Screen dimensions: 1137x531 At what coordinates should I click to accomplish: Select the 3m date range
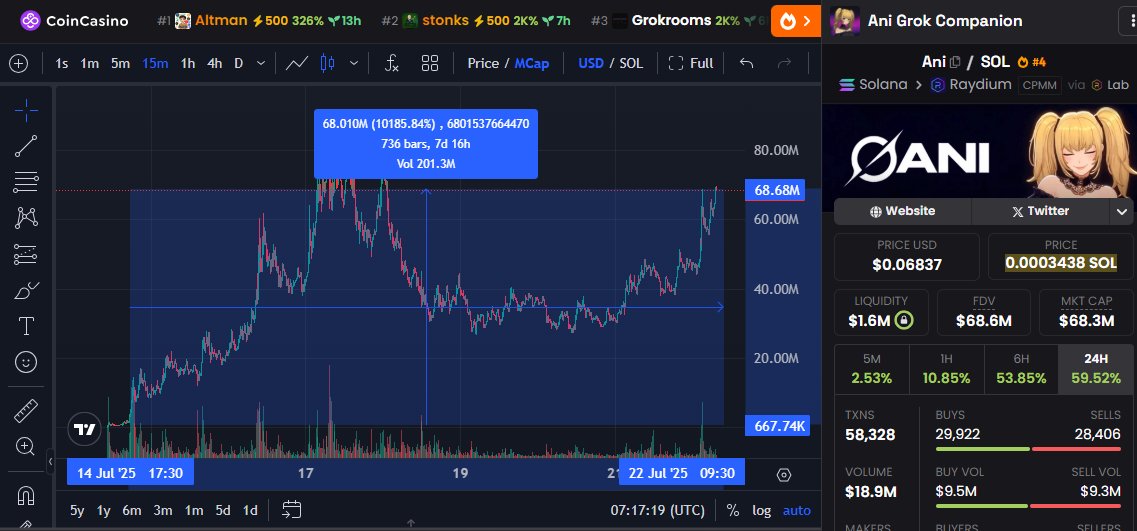coord(162,511)
